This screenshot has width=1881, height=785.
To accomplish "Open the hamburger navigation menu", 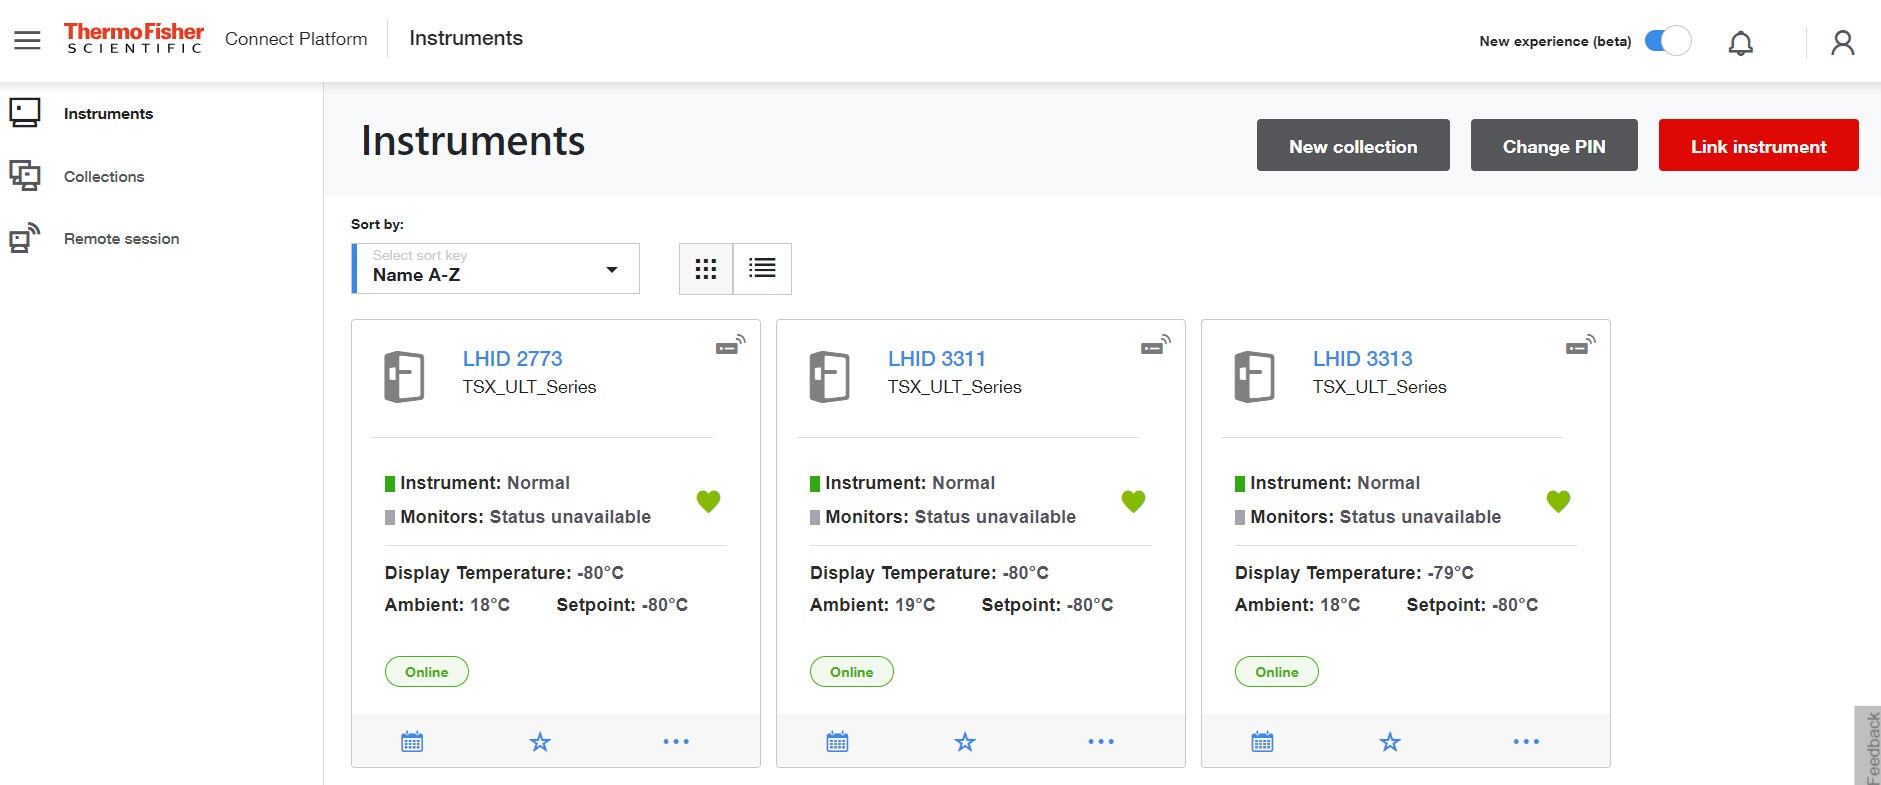I will (x=27, y=40).
